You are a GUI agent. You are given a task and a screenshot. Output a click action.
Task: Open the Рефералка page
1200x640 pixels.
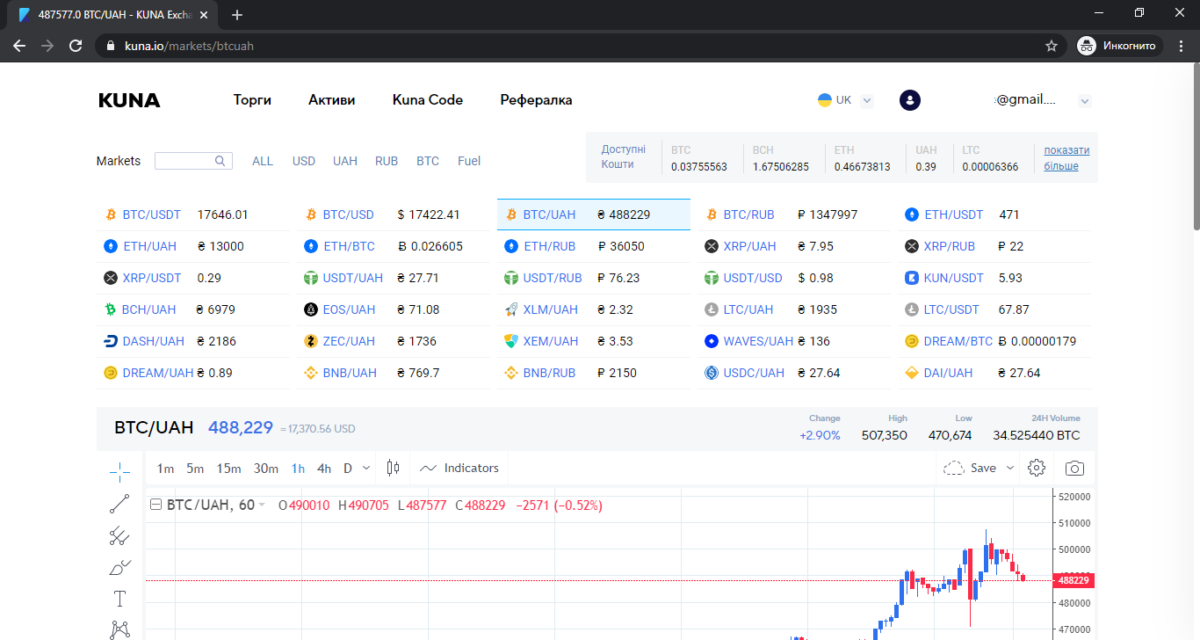point(536,100)
